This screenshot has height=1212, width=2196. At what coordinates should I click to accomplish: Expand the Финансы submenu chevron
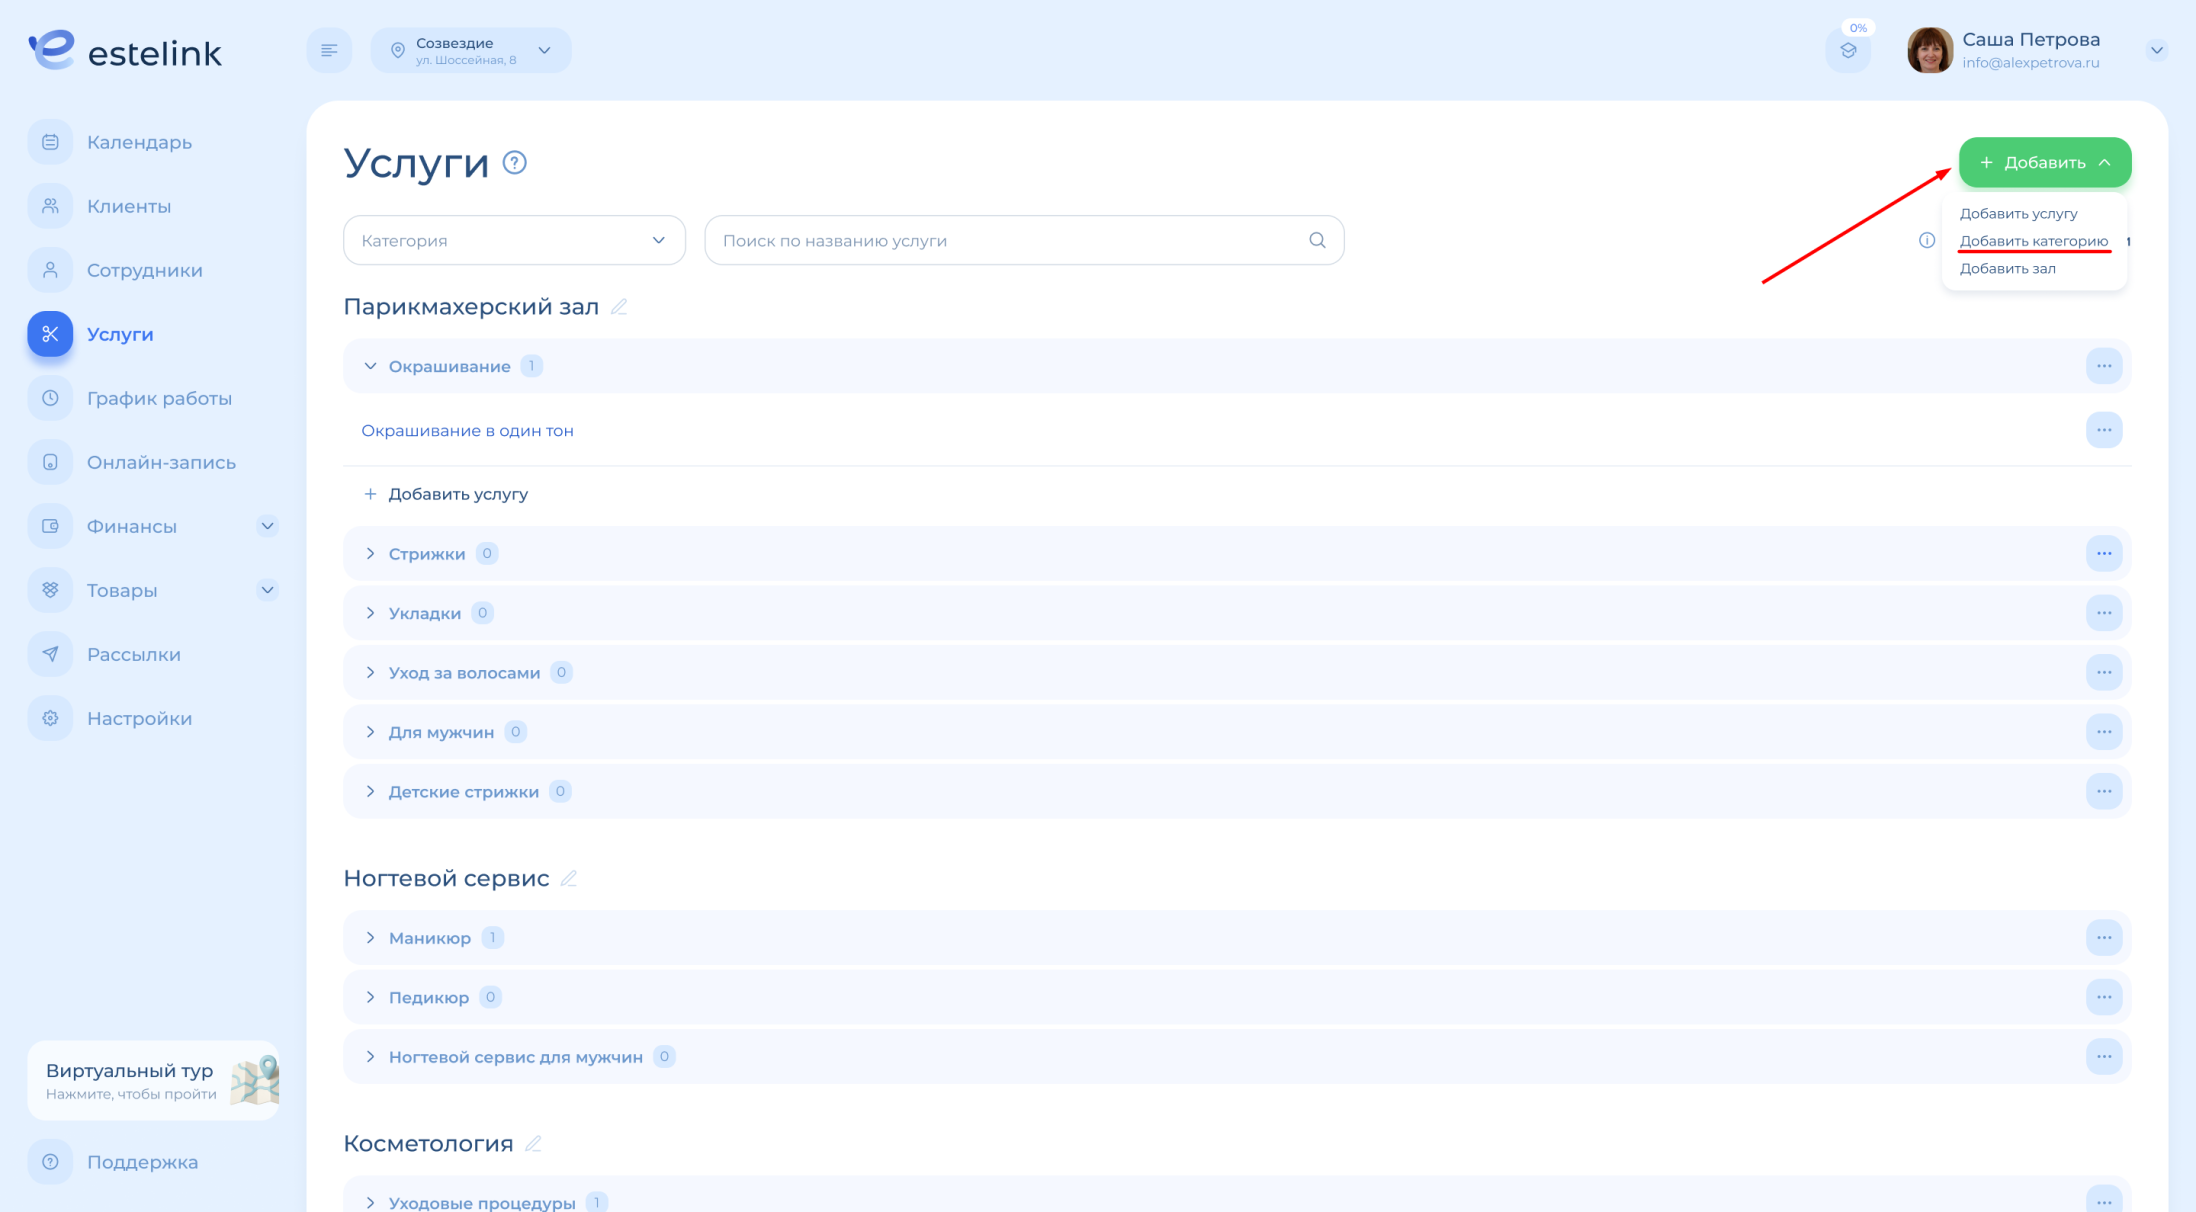(267, 526)
